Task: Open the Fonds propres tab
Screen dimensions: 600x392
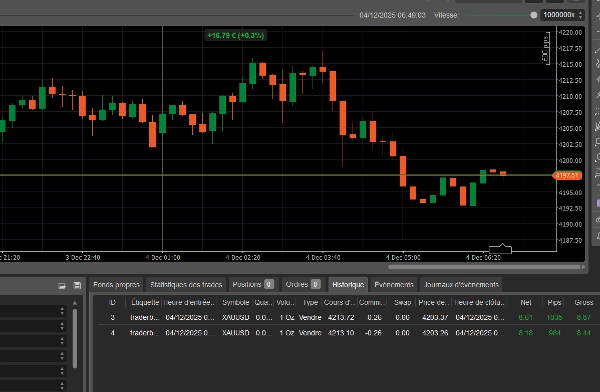Action: (116, 284)
